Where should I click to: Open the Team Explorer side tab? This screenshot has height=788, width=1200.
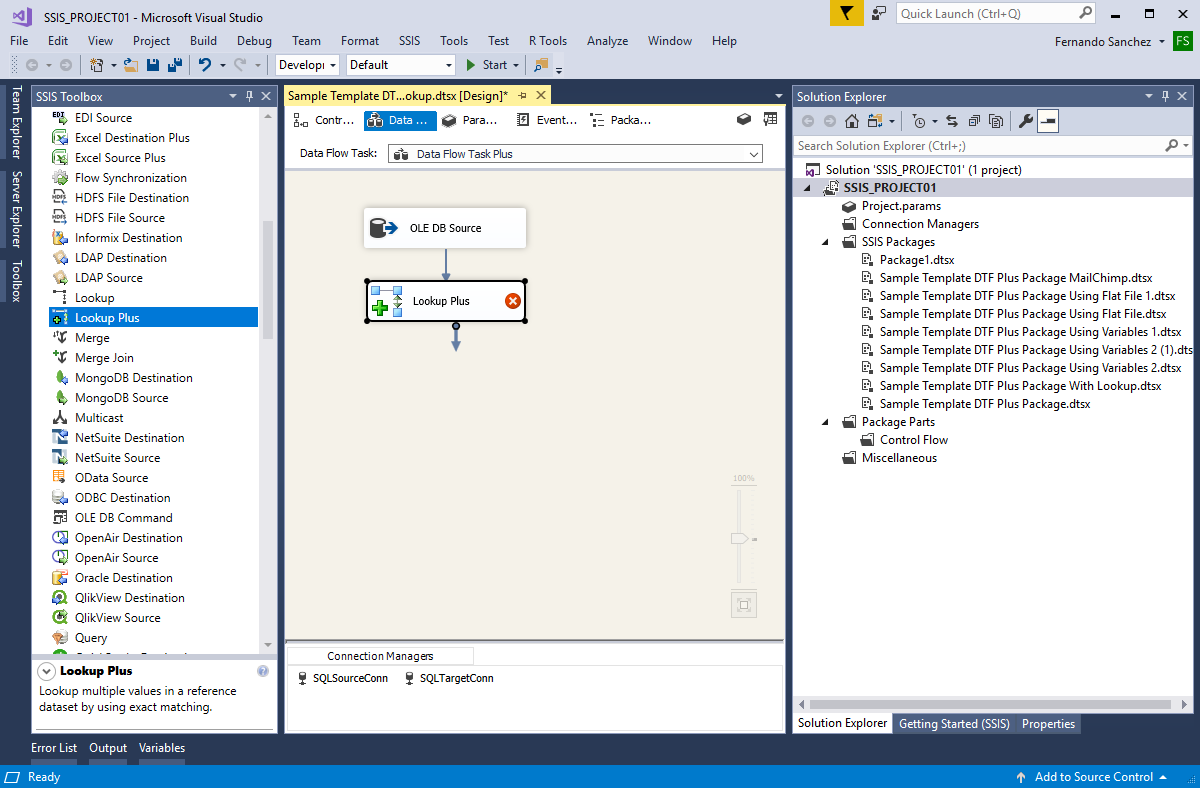16,122
